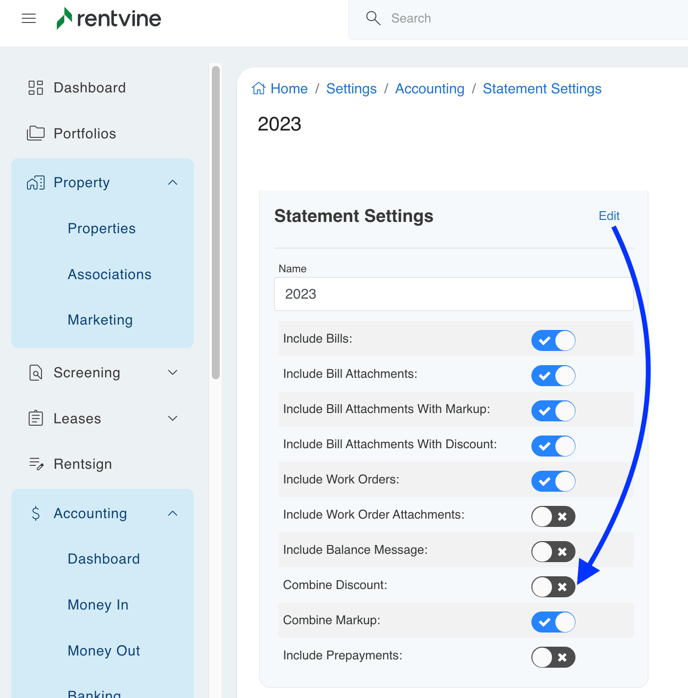Click the Home breadcrumb house icon
Image resolution: width=688 pixels, height=698 pixels.
click(x=259, y=89)
